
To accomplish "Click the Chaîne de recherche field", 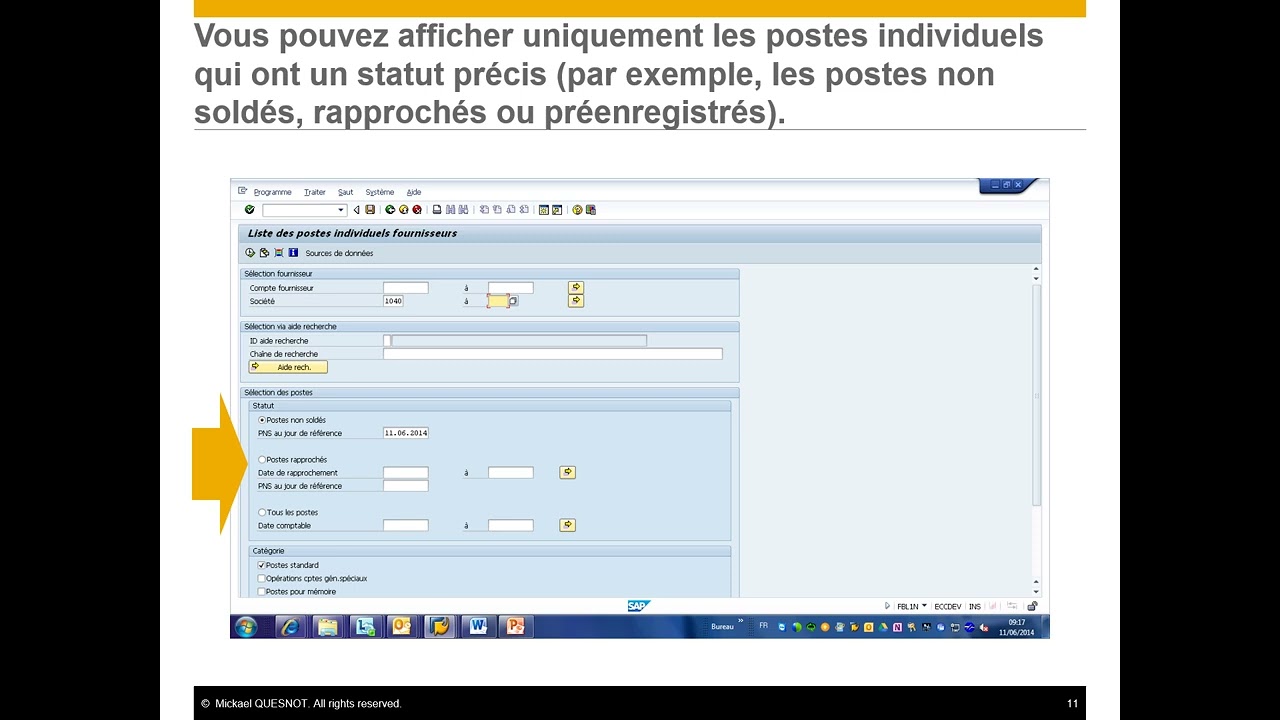I will [x=552, y=354].
